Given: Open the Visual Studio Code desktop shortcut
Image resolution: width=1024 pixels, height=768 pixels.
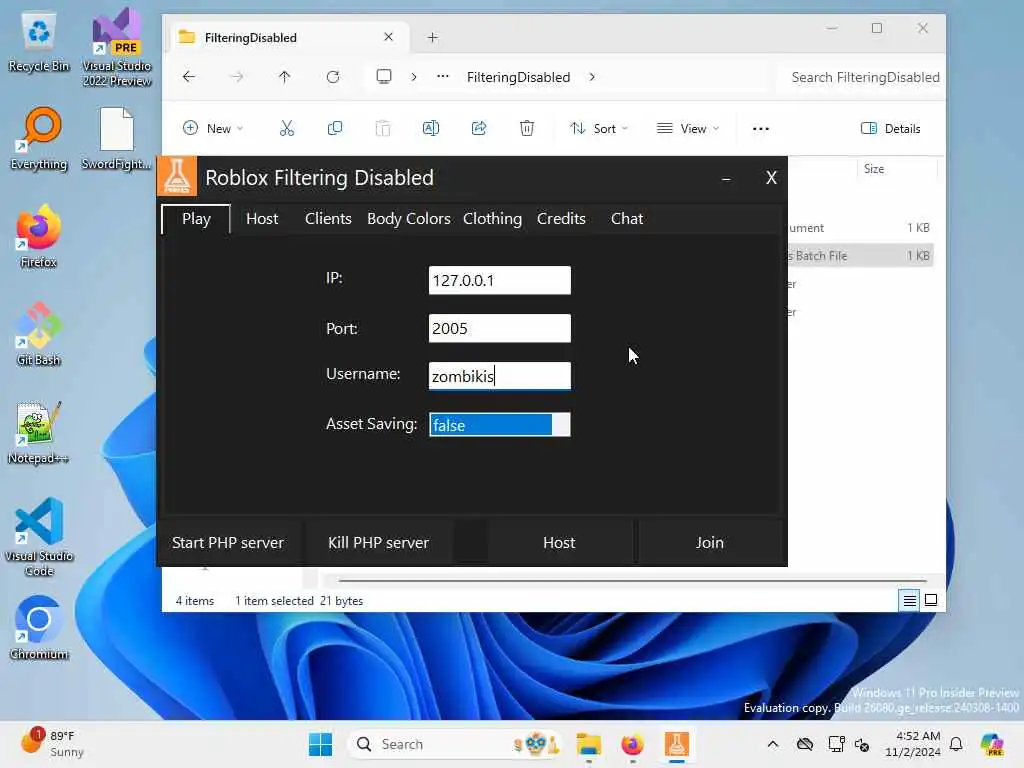Looking at the screenshot, I should (39, 537).
